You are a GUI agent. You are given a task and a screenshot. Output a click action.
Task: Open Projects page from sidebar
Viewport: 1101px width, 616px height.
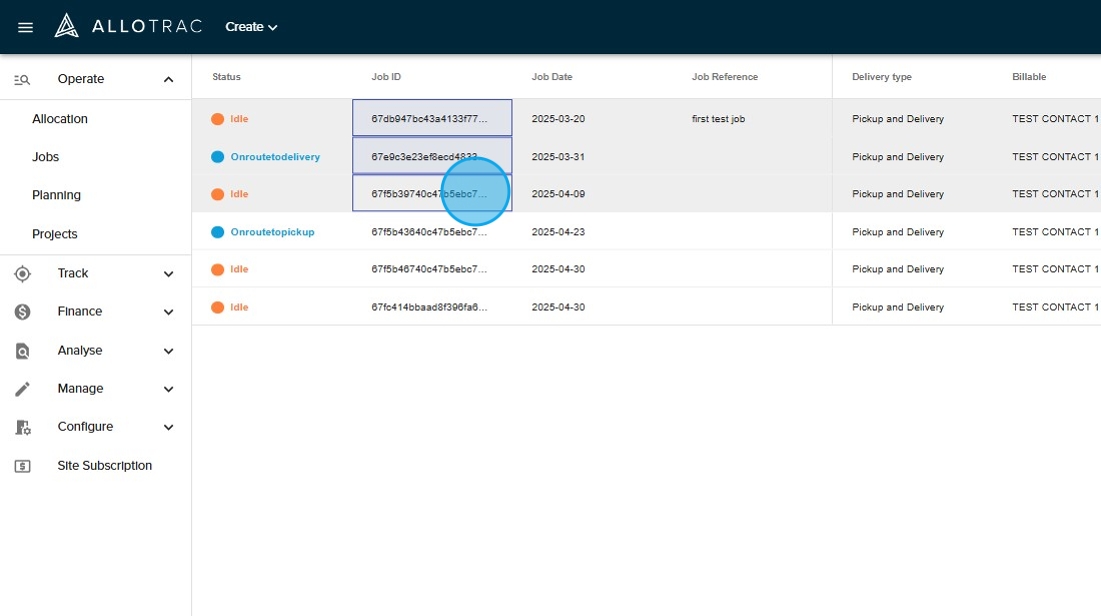pyautogui.click(x=55, y=234)
